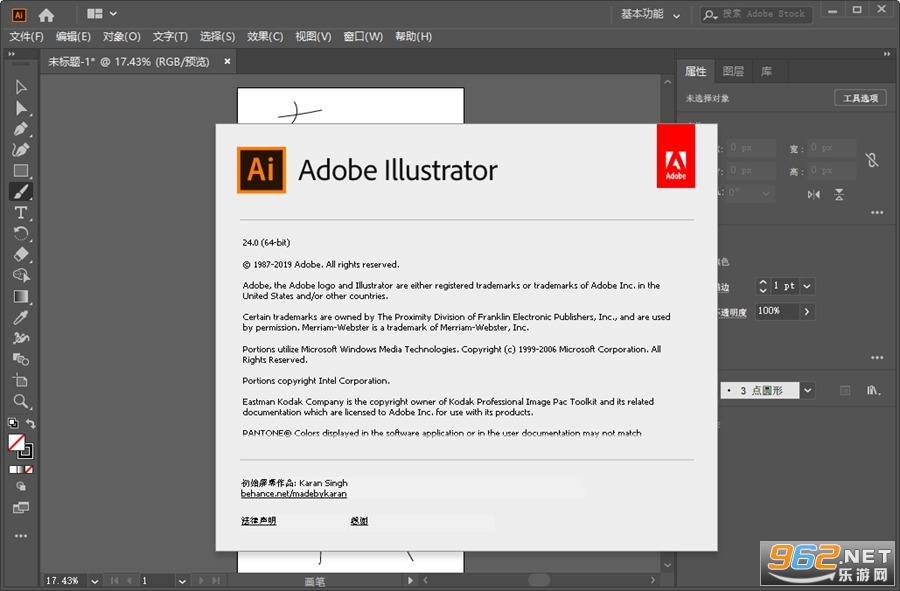The image size is (900, 591).
Task: Select the Zoom magnifier tool
Action: pos(21,401)
